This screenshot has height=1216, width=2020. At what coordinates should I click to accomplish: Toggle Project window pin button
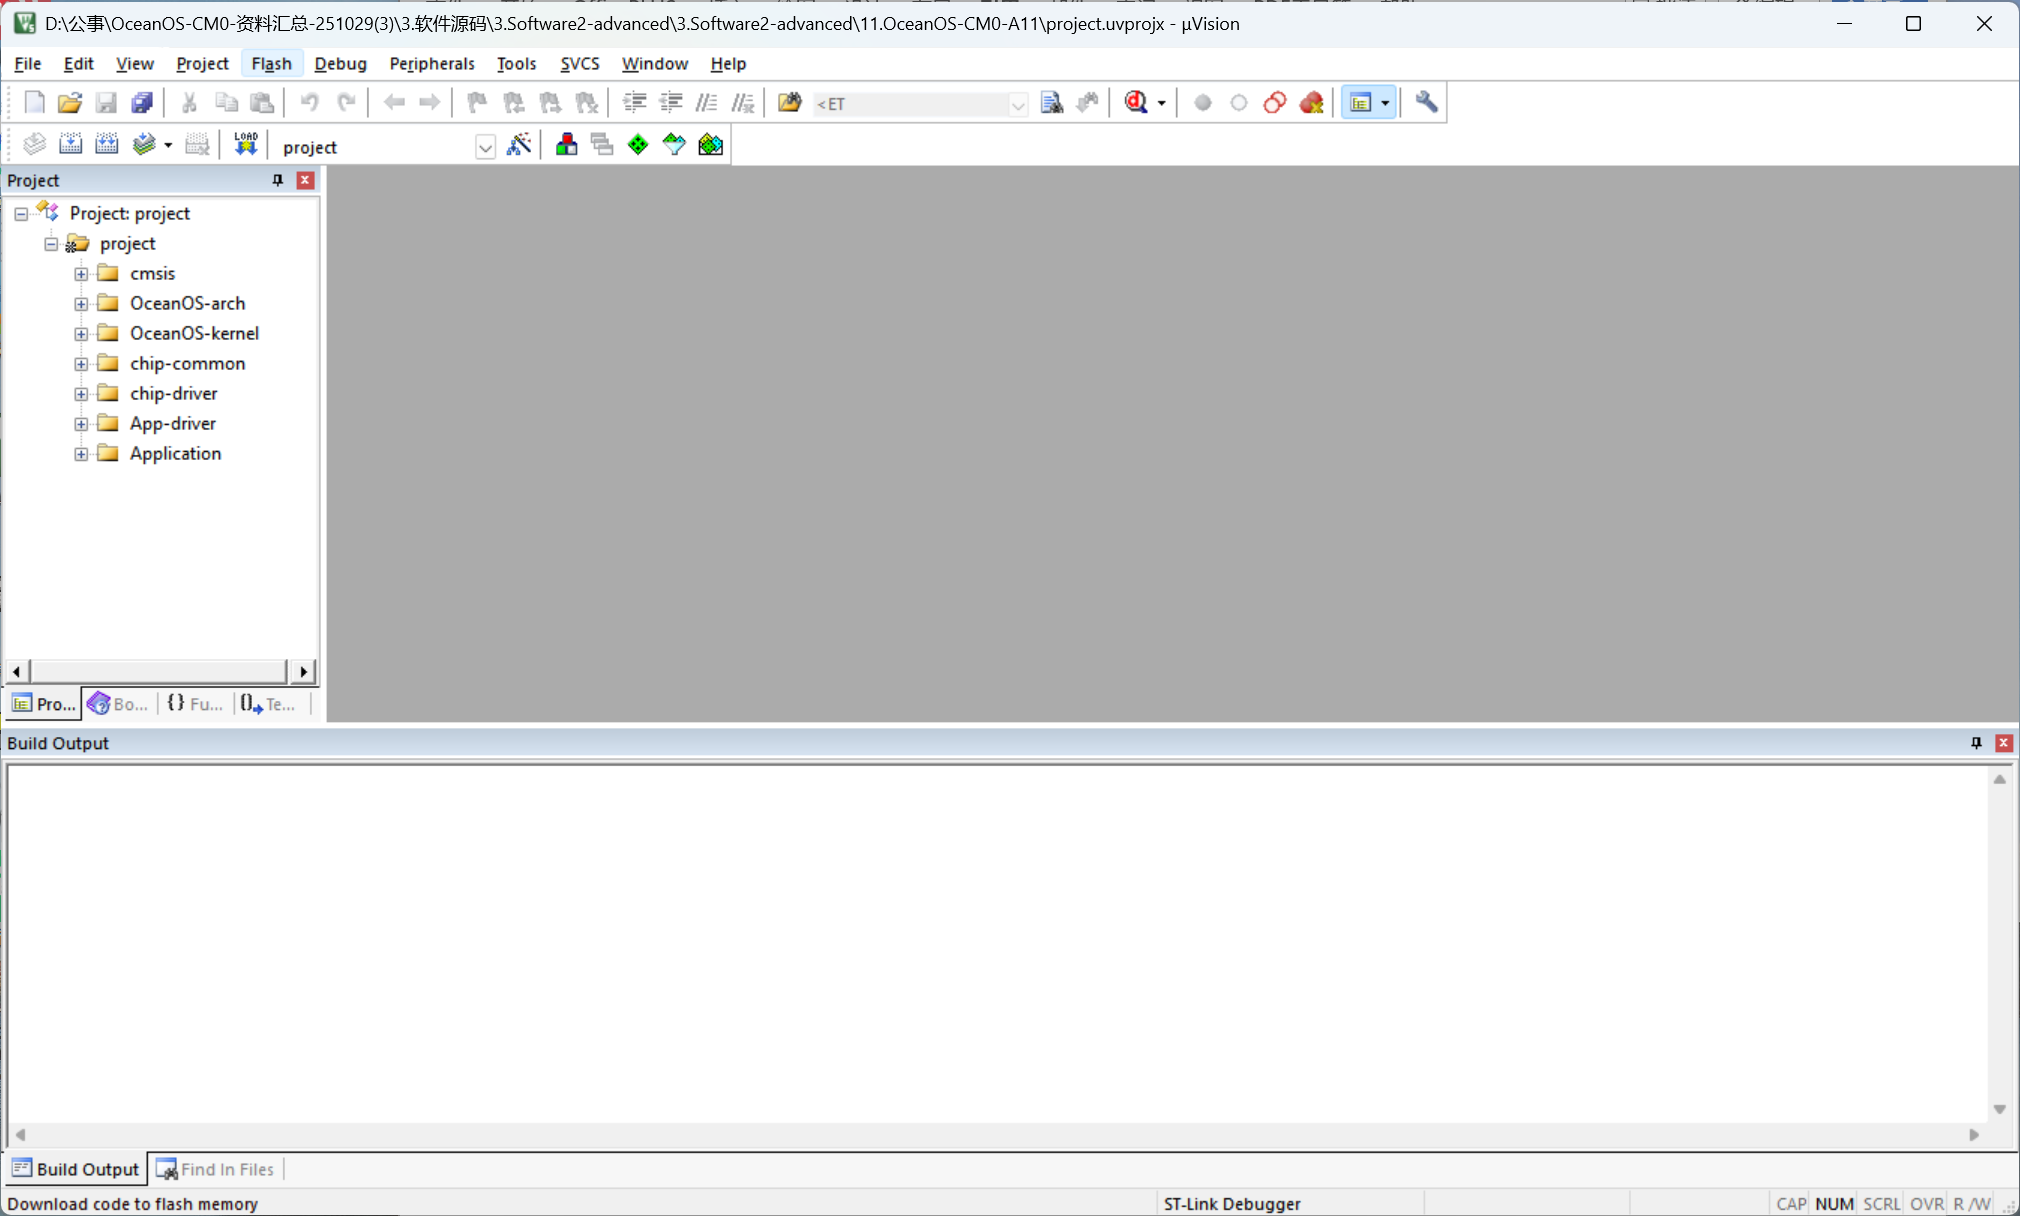pos(278,180)
